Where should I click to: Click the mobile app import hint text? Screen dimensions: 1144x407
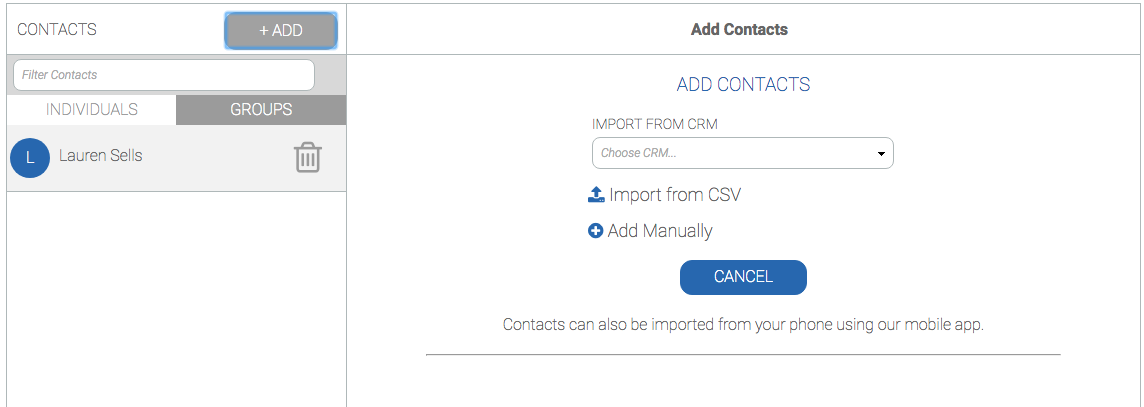pos(743,325)
